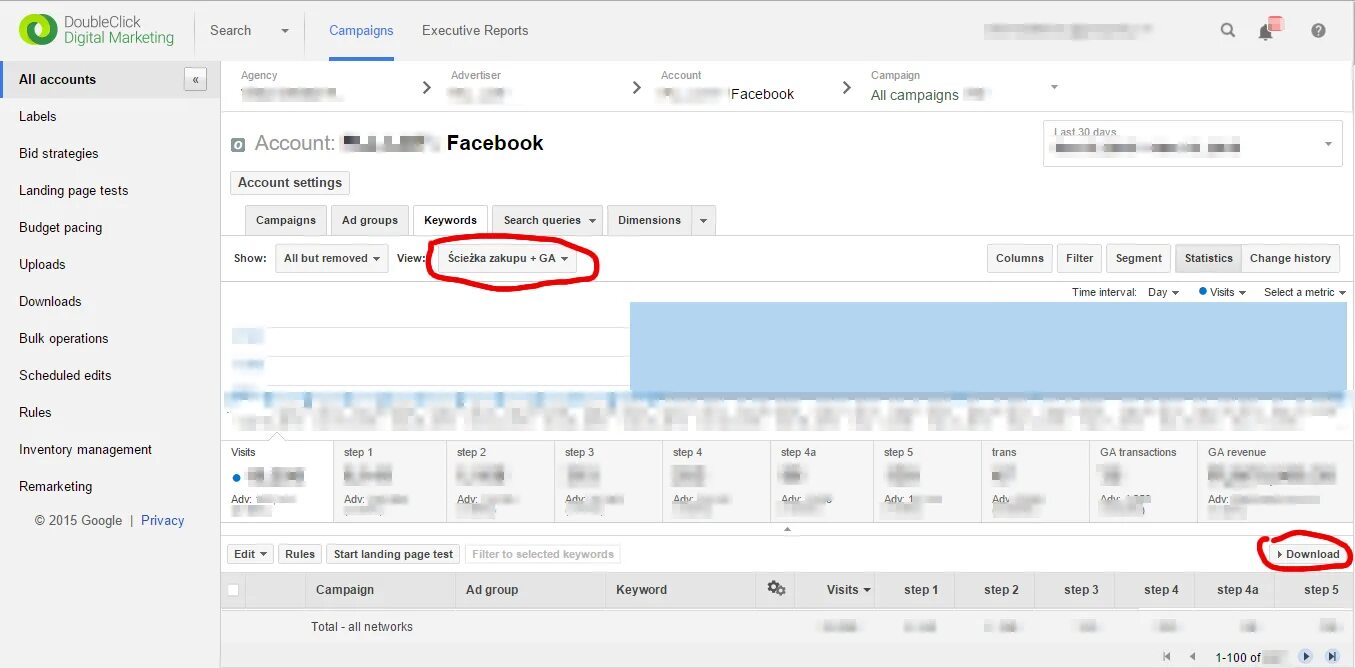
Task: Open the Select a metric dropdown
Action: pyautogui.click(x=1304, y=292)
